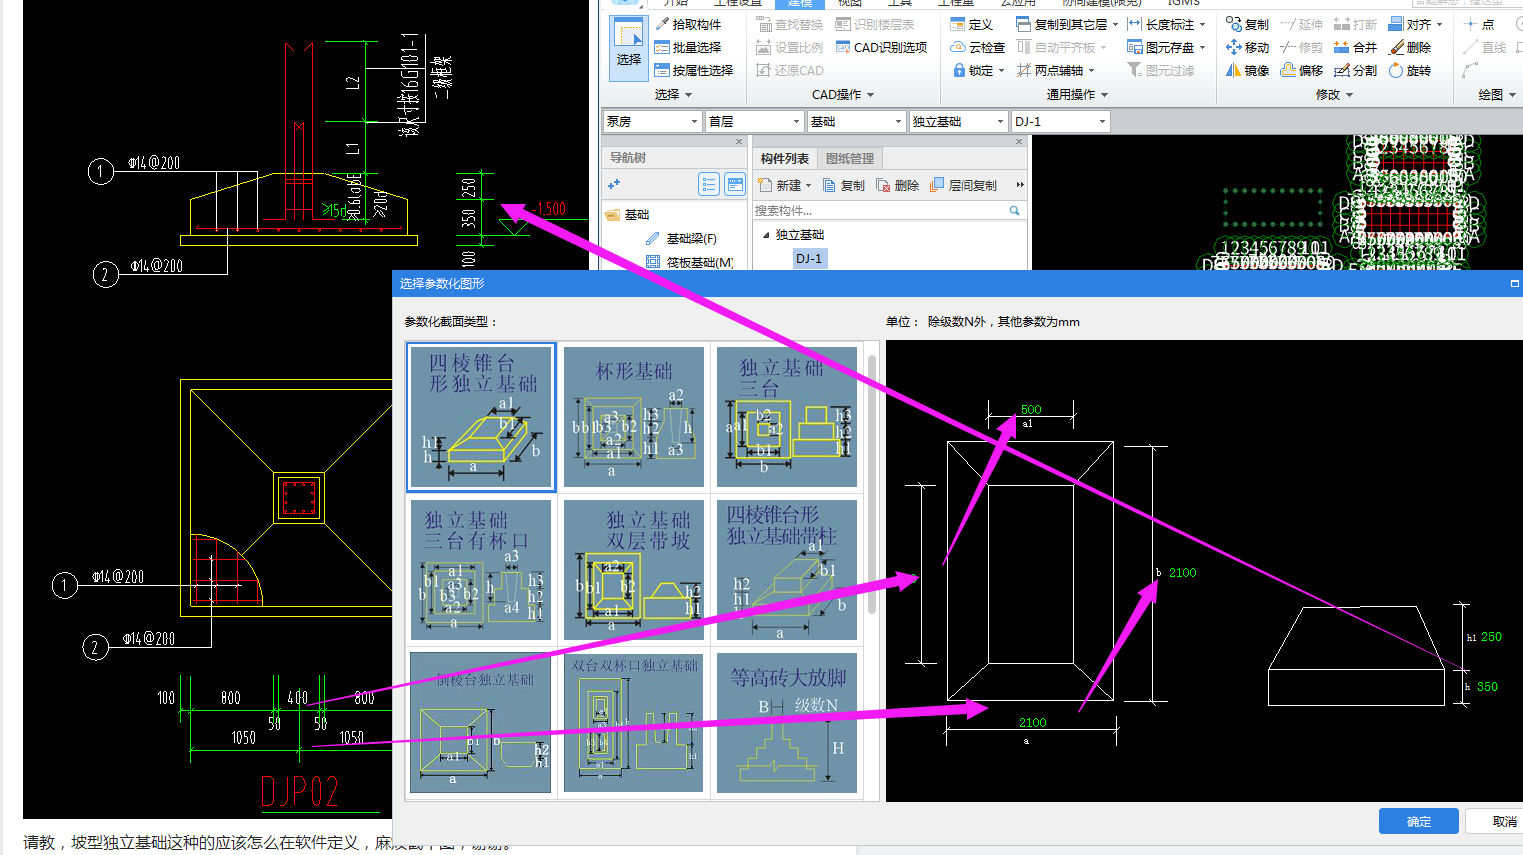Choose the 杯形基础 thumbnail
Viewport: 1523px width, 855px height.
pos(634,417)
